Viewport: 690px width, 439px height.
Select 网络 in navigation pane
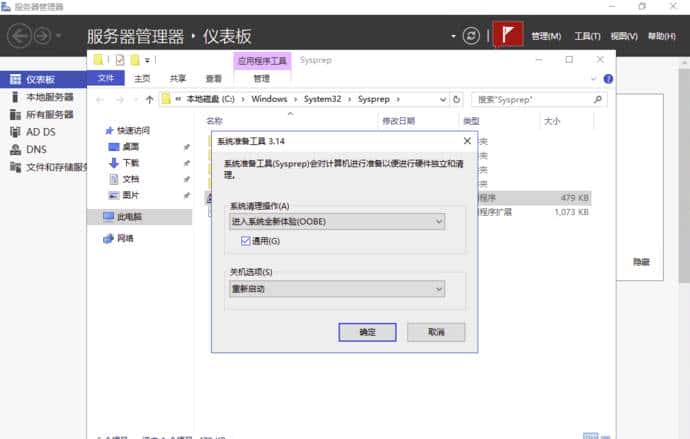pos(118,238)
